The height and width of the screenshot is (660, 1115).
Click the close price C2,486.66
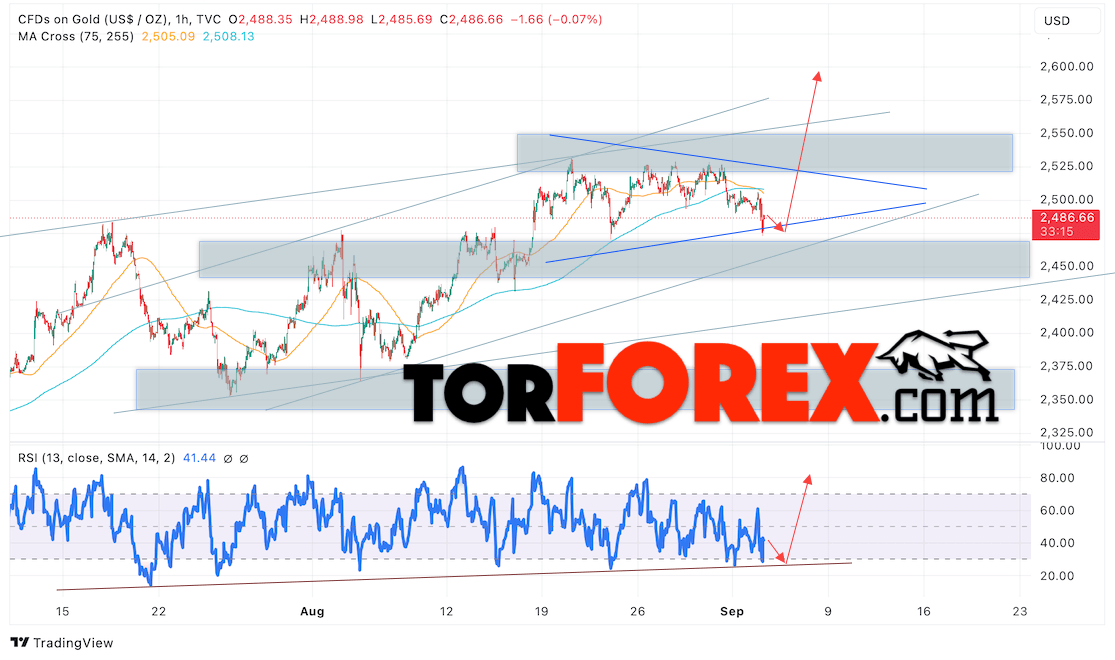(x=471, y=20)
